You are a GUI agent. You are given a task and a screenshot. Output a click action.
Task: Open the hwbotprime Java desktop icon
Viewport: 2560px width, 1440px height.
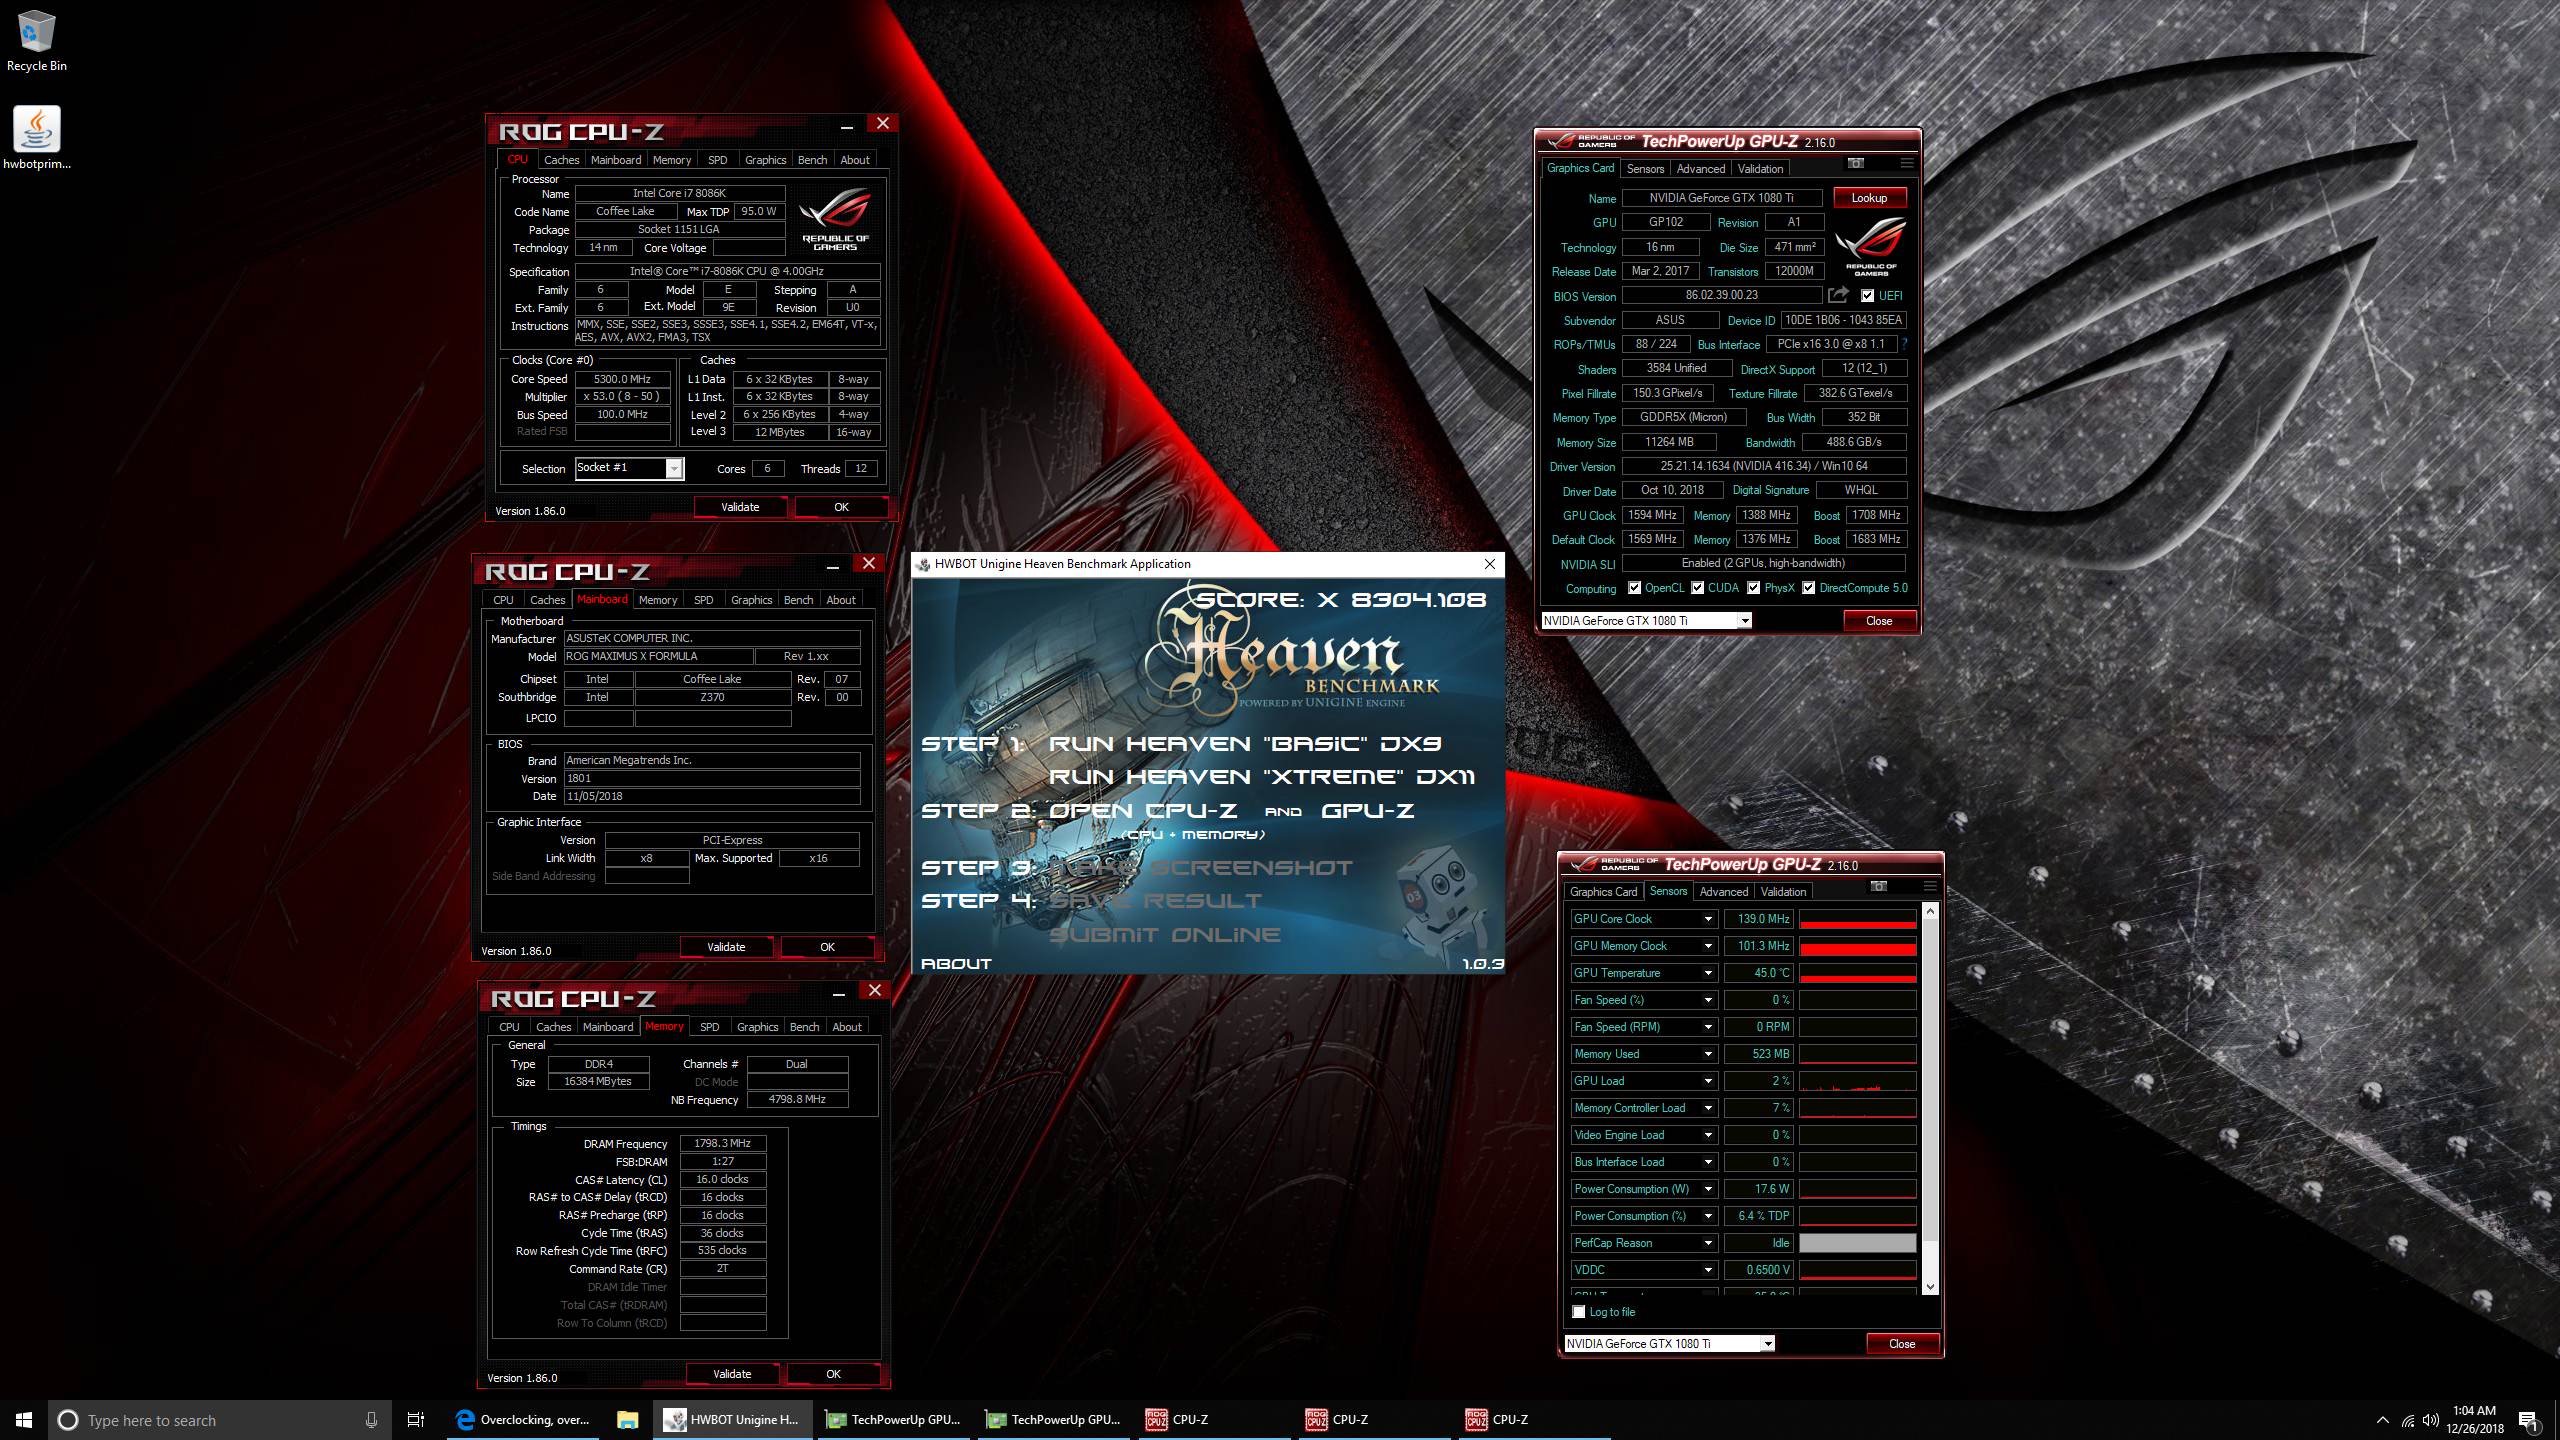pos(37,138)
